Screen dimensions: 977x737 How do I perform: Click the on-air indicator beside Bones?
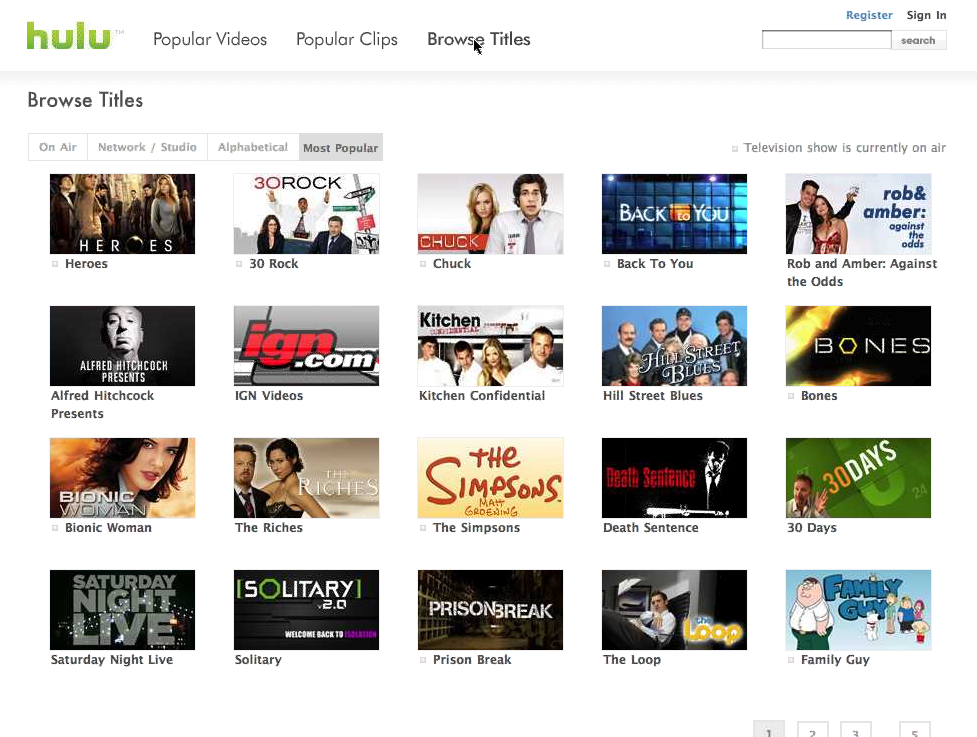(791, 396)
